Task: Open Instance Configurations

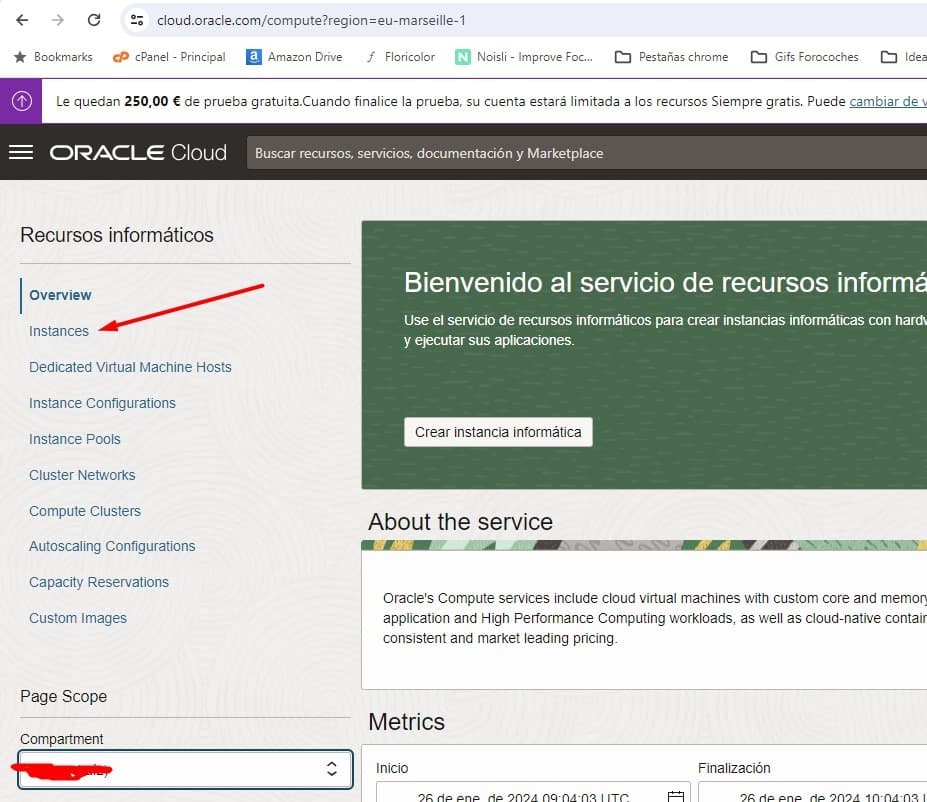Action: pos(102,403)
